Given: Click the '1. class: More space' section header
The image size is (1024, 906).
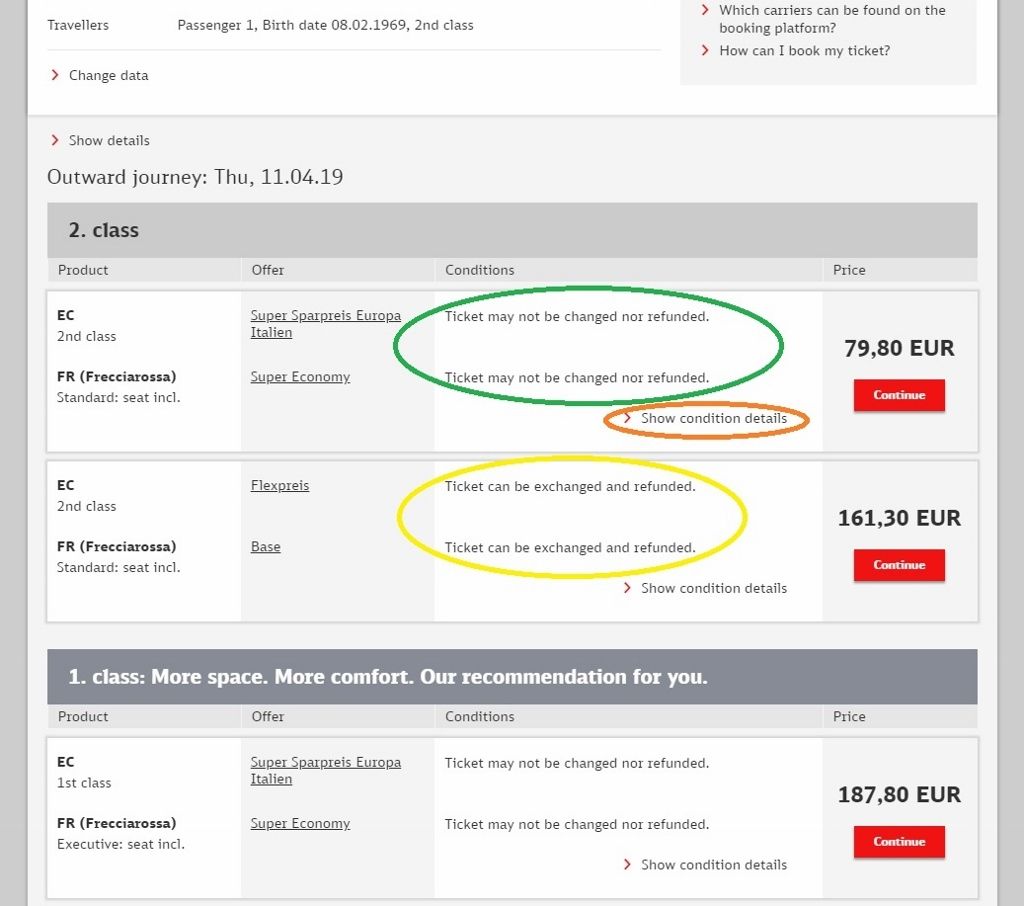Looking at the screenshot, I should click(512, 677).
